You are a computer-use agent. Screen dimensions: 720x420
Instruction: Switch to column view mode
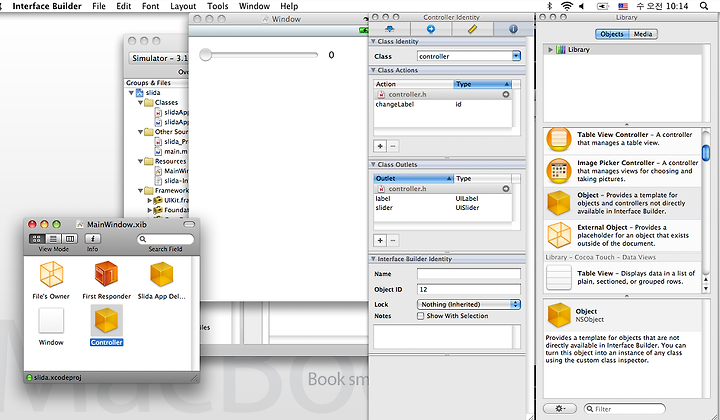[x=70, y=239]
